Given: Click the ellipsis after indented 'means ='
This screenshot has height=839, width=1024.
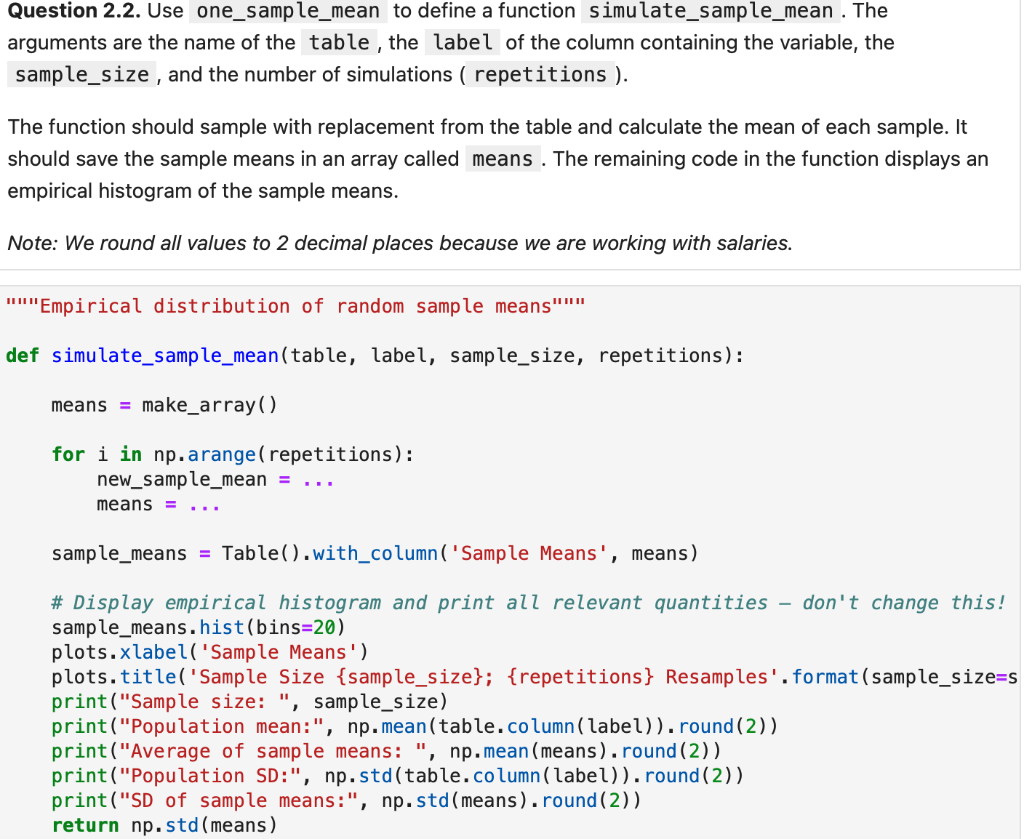Looking at the screenshot, I should click(x=204, y=505).
